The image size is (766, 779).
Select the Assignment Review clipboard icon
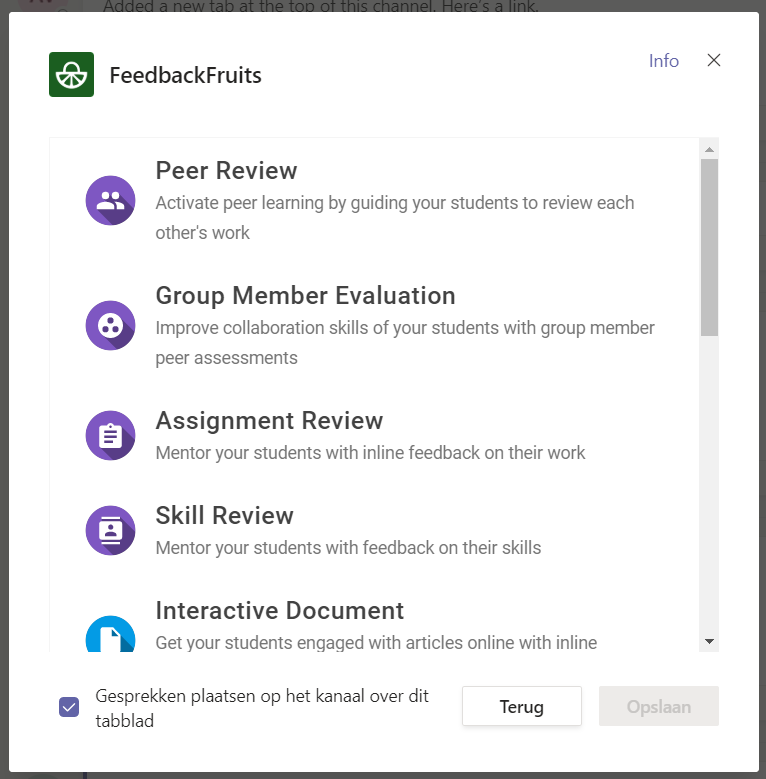(x=110, y=436)
